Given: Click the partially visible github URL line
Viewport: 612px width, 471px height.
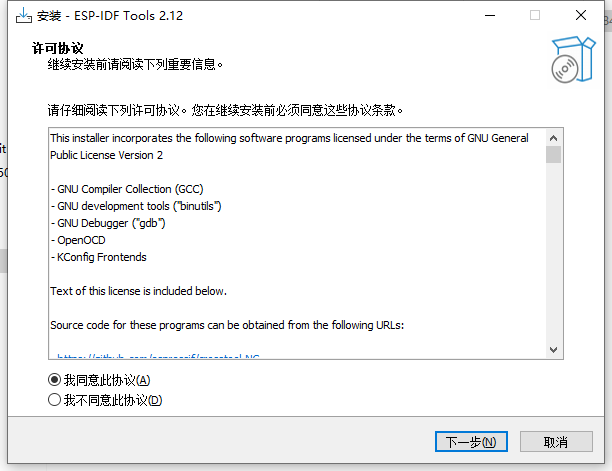Looking at the screenshot, I should click(x=160, y=356).
